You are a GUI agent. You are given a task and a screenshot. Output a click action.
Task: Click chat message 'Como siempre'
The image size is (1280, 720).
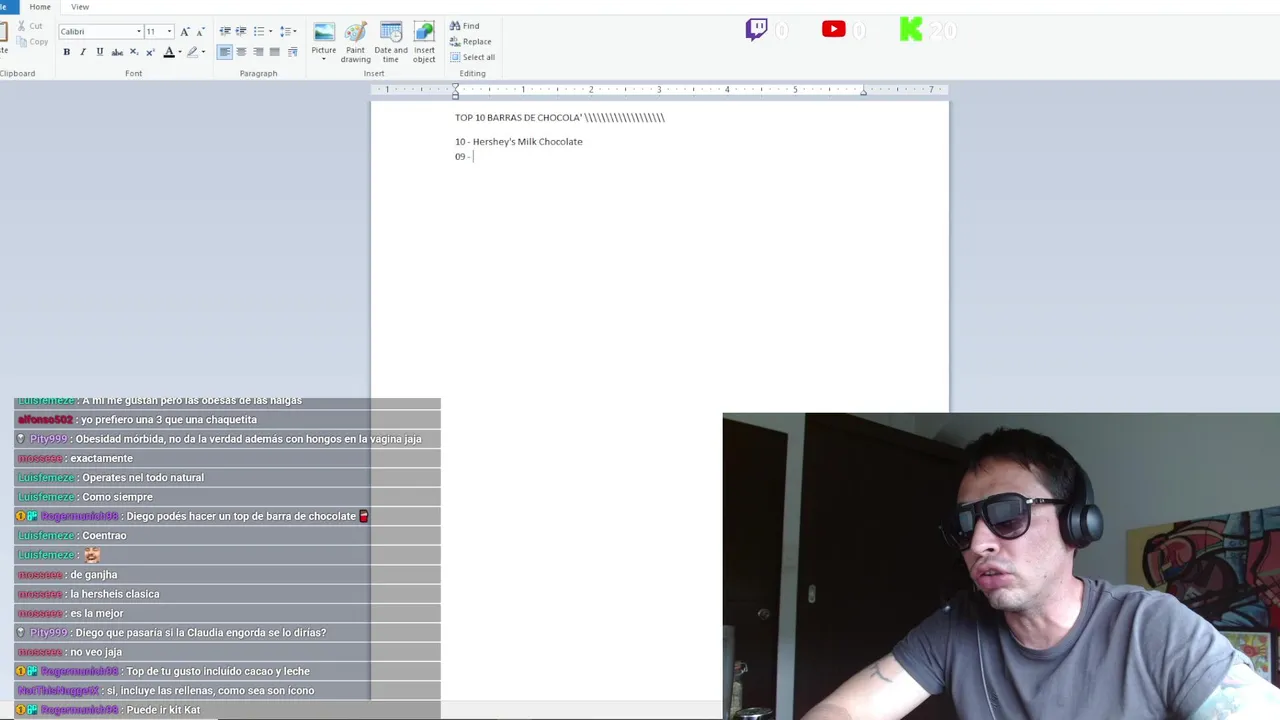[117, 497]
